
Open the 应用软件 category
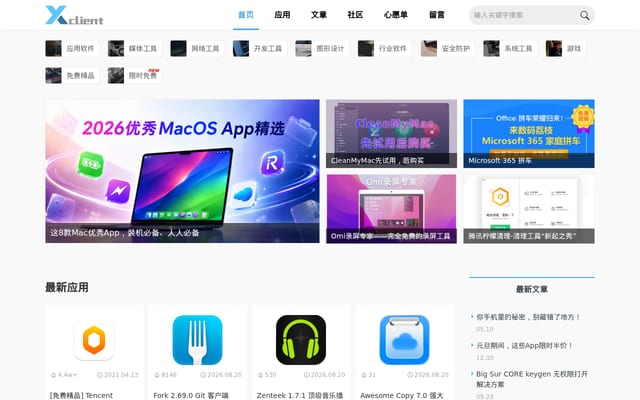pyautogui.click(x=72, y=48)
